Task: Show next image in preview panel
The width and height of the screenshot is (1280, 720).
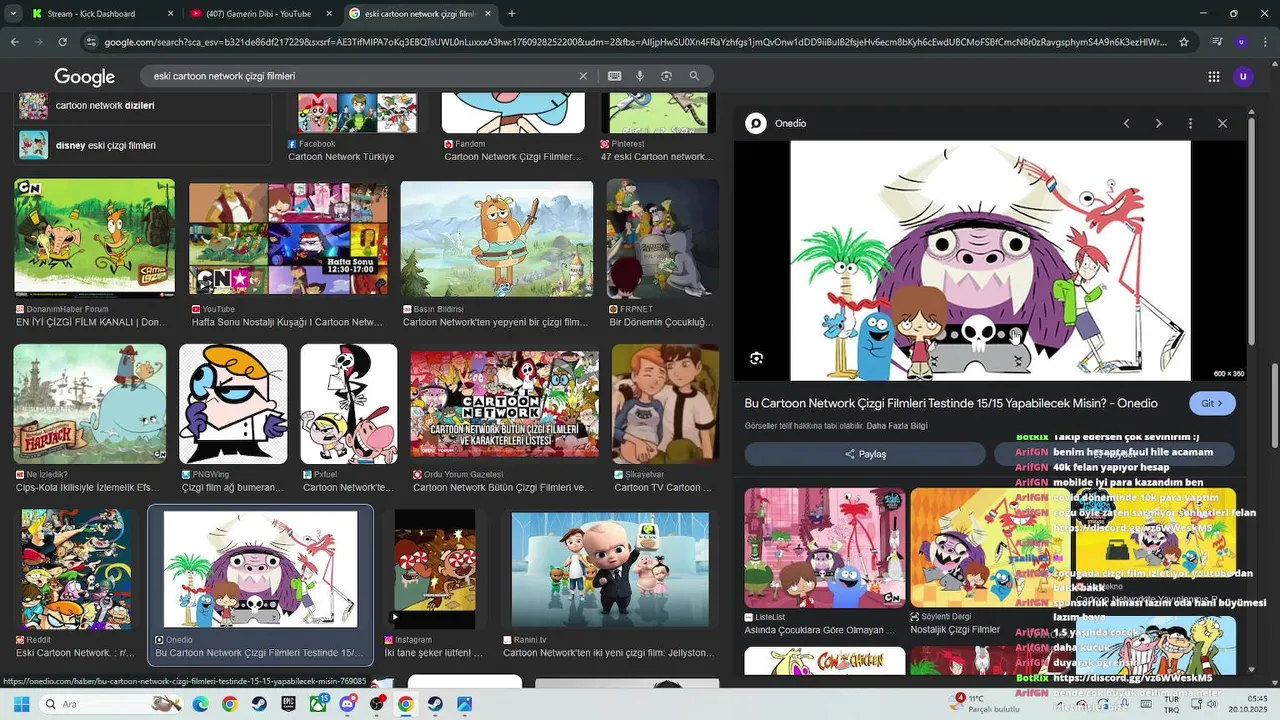Action: coord(1158,123)
